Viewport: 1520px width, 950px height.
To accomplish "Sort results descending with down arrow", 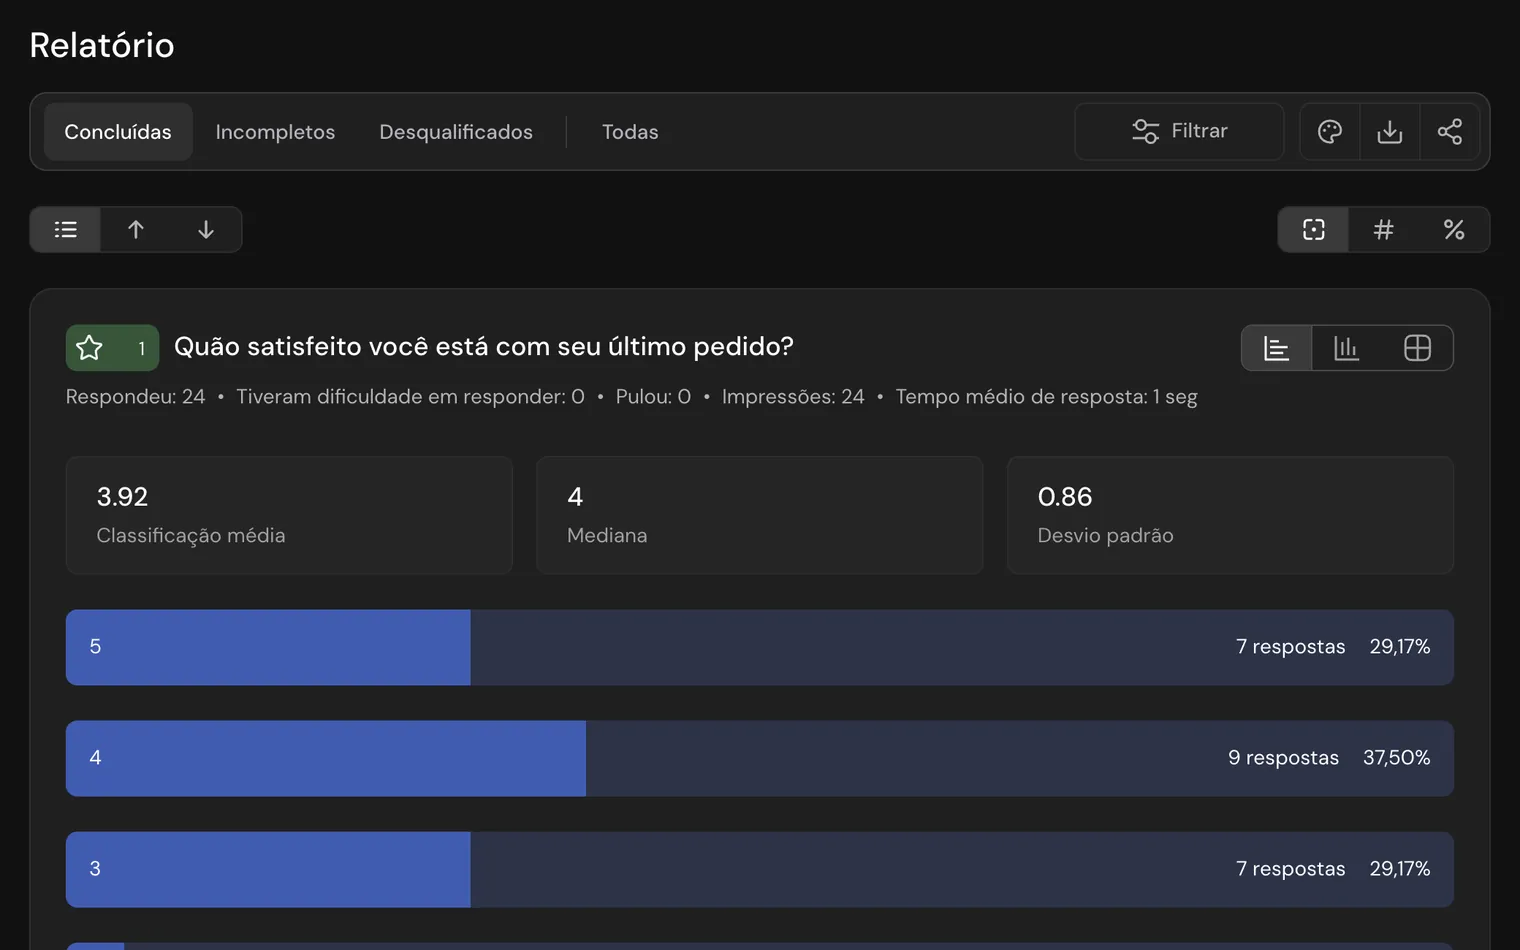I will pos(206,230).
